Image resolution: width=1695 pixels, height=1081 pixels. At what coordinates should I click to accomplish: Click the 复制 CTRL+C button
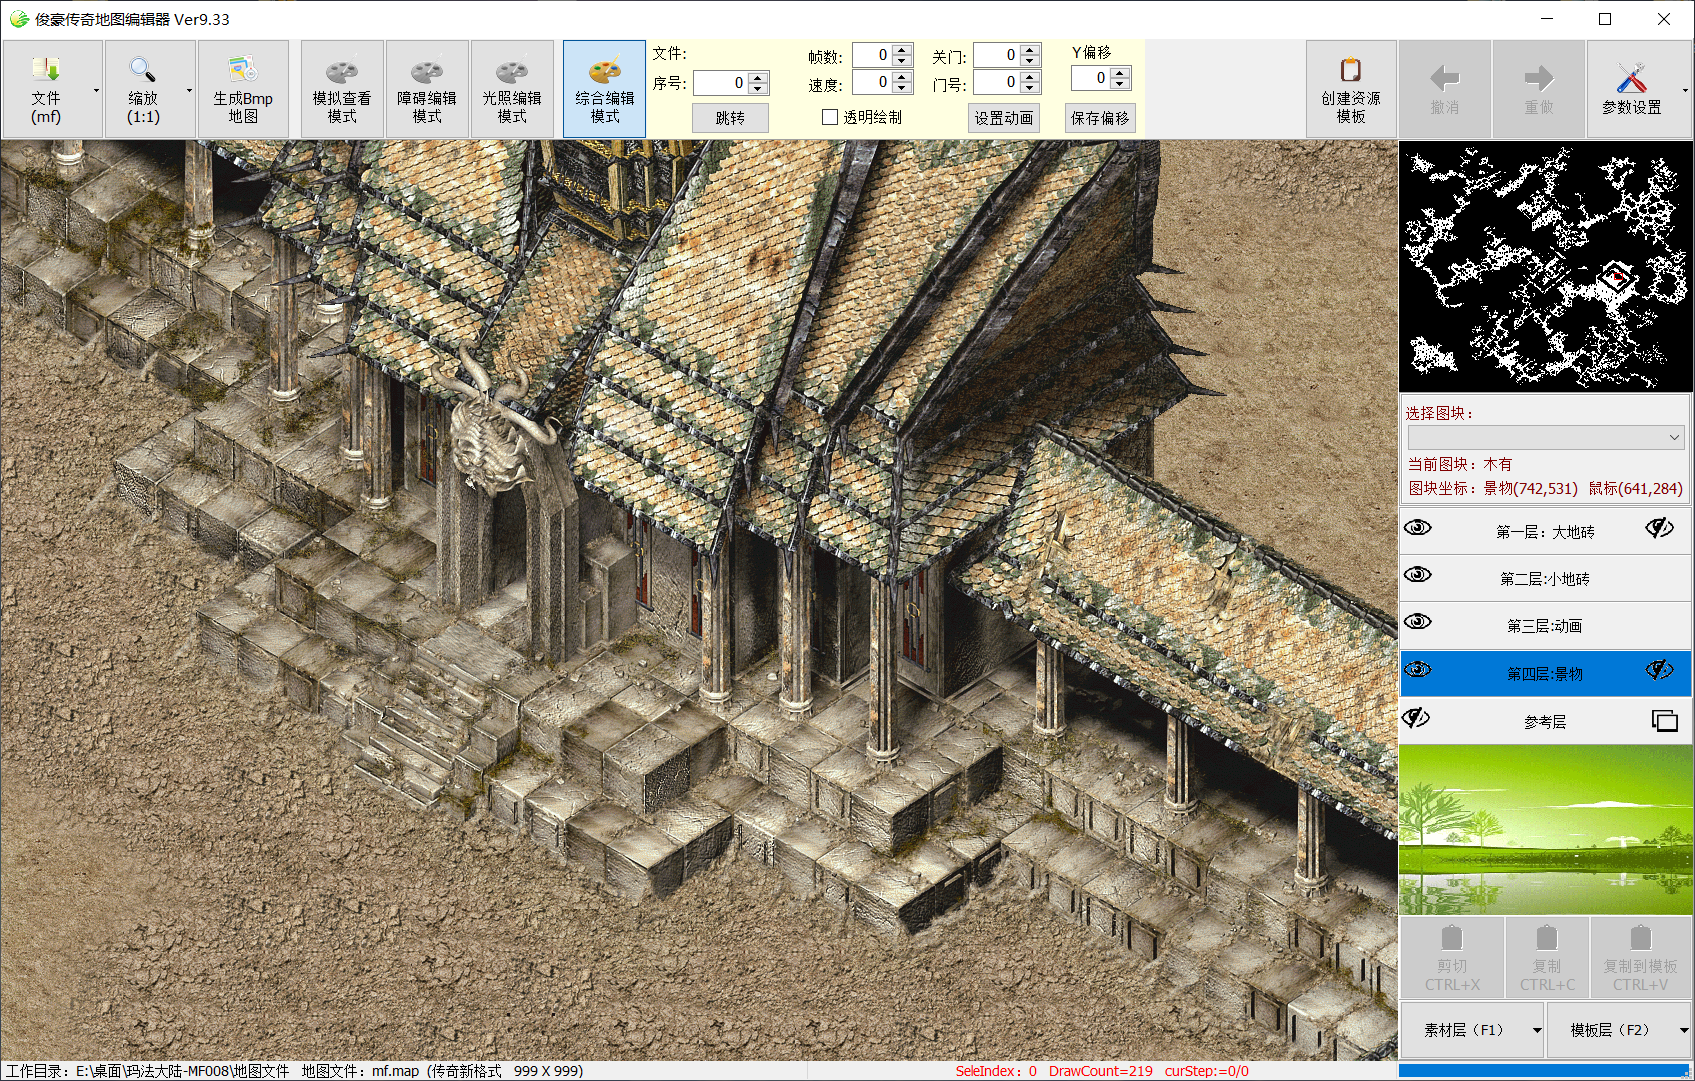point(1547,959)
